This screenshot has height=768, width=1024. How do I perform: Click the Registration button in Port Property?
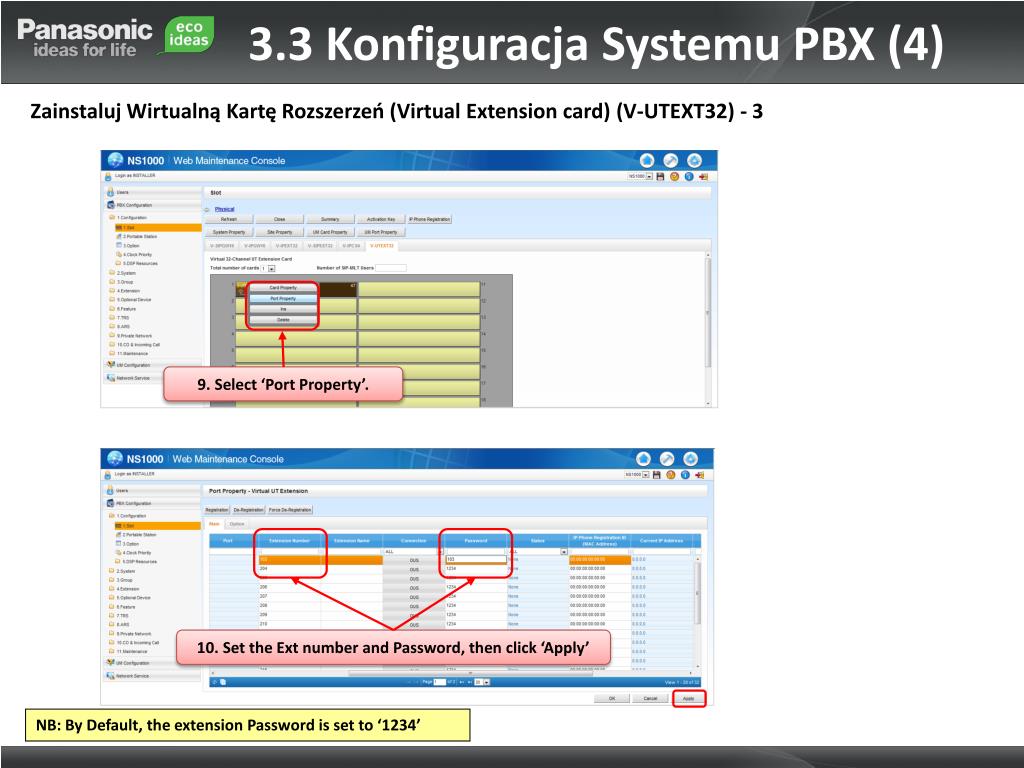click(217, 509)
